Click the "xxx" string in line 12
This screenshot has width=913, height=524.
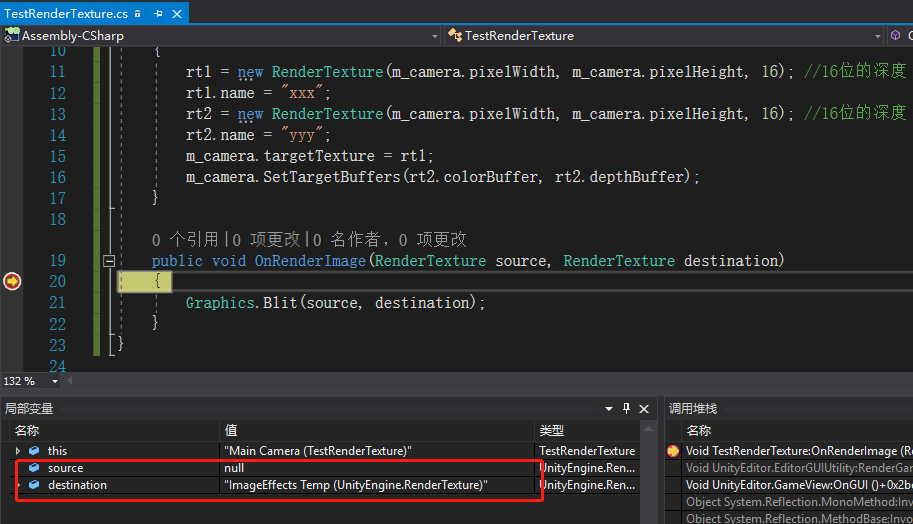[x=302, y=93]
